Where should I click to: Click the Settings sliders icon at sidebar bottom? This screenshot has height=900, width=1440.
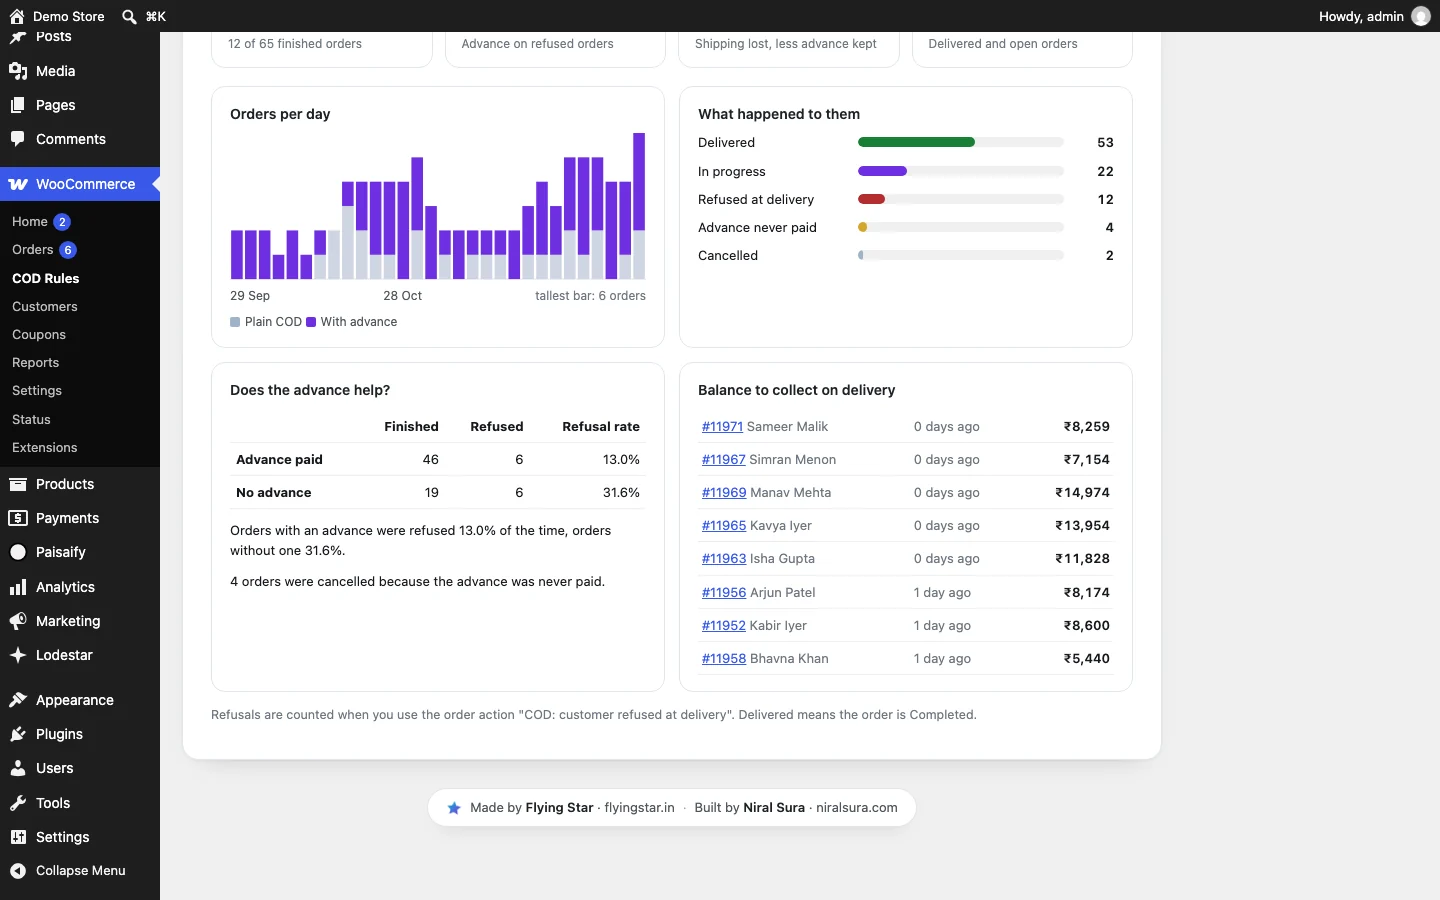coord(18,837)
